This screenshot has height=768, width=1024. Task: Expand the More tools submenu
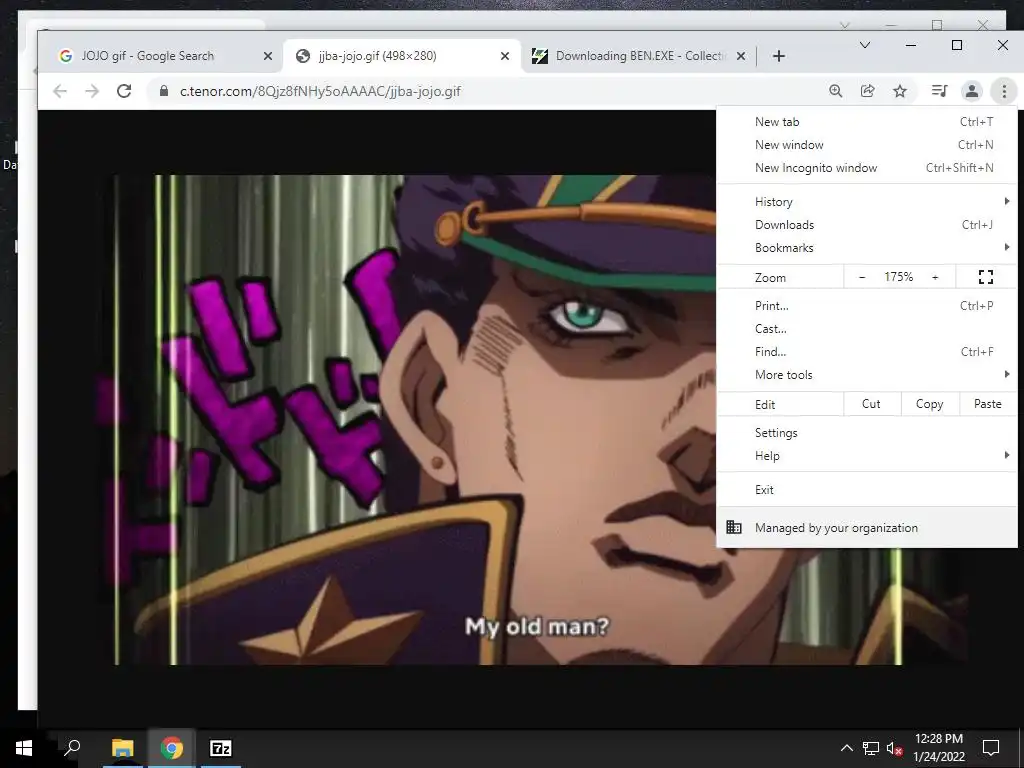point(867,375)
